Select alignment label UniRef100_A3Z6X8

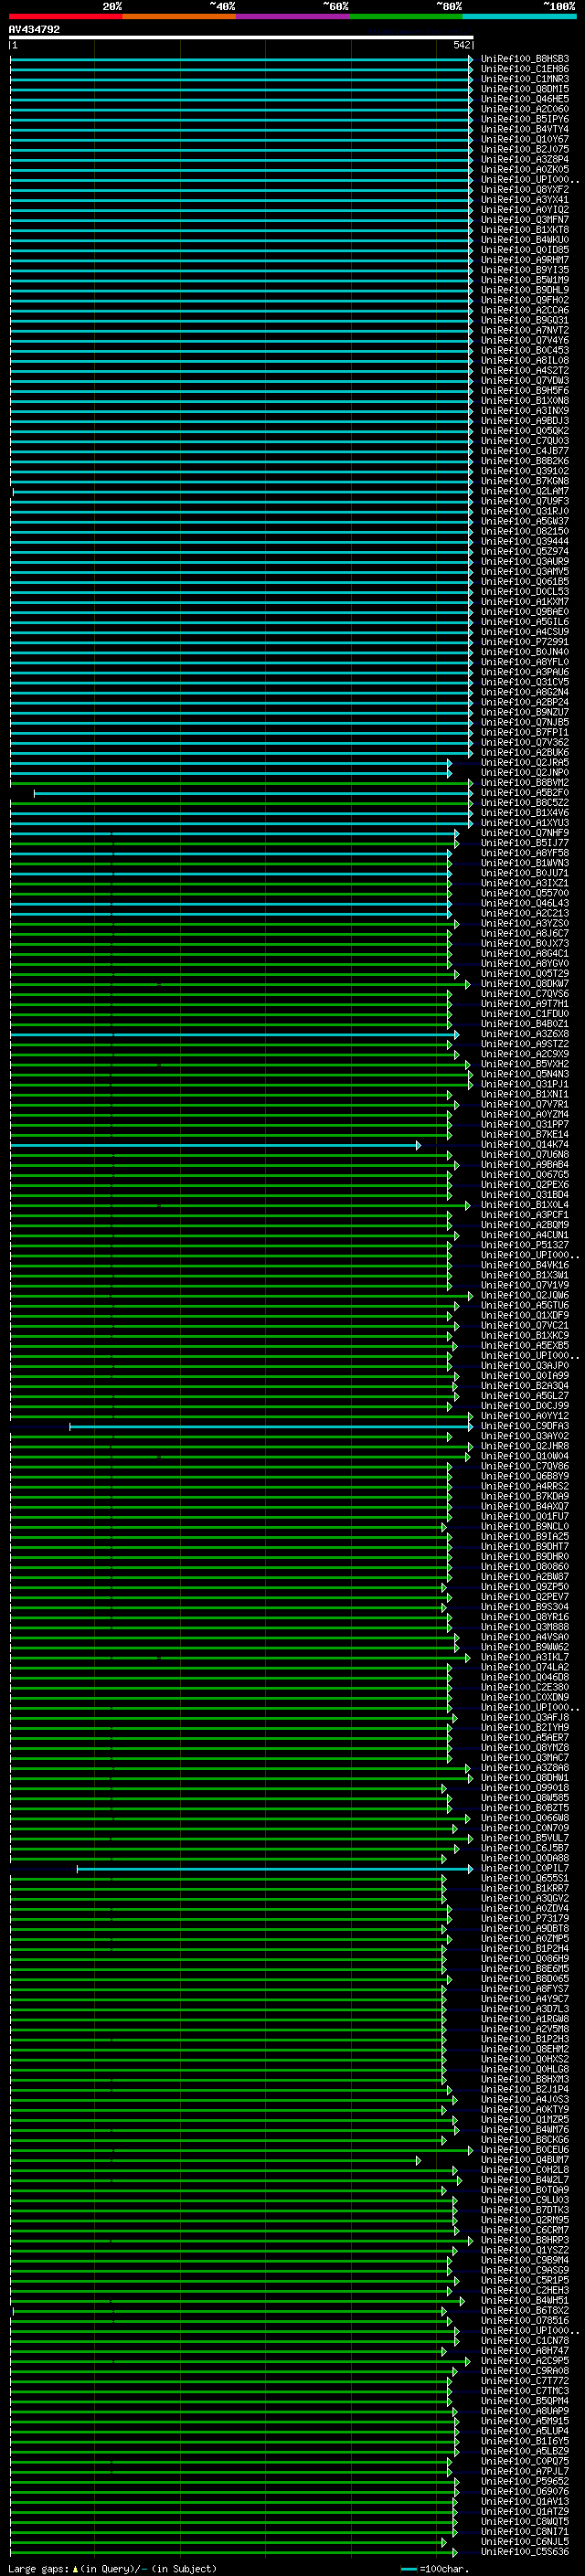(525, 1034)
